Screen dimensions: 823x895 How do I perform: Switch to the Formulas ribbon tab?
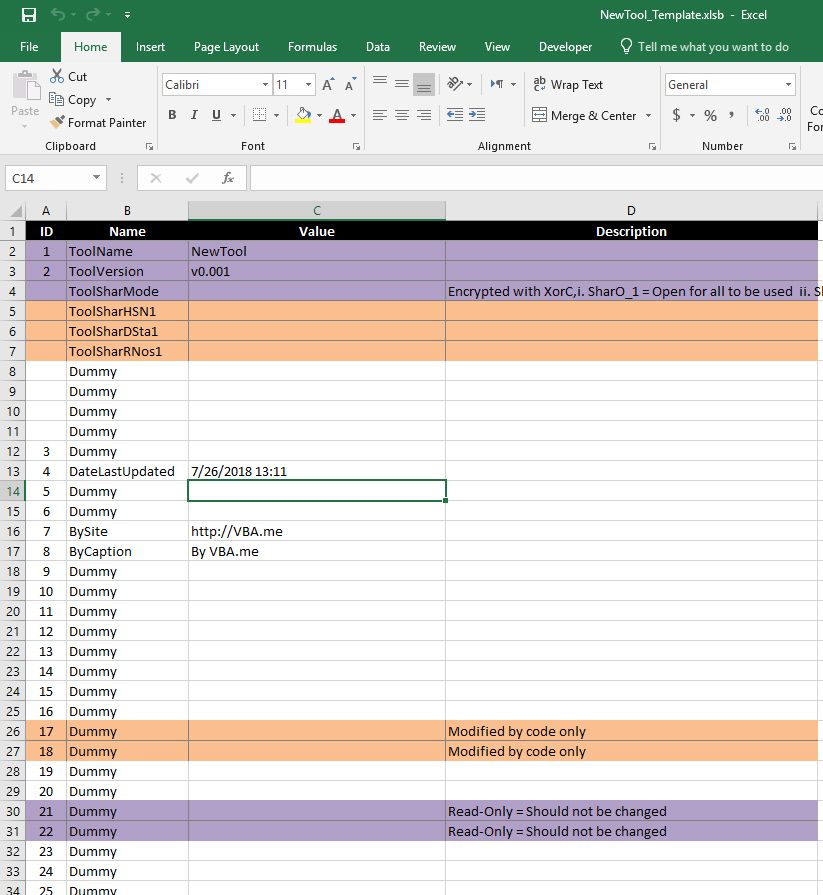(312, 47)
